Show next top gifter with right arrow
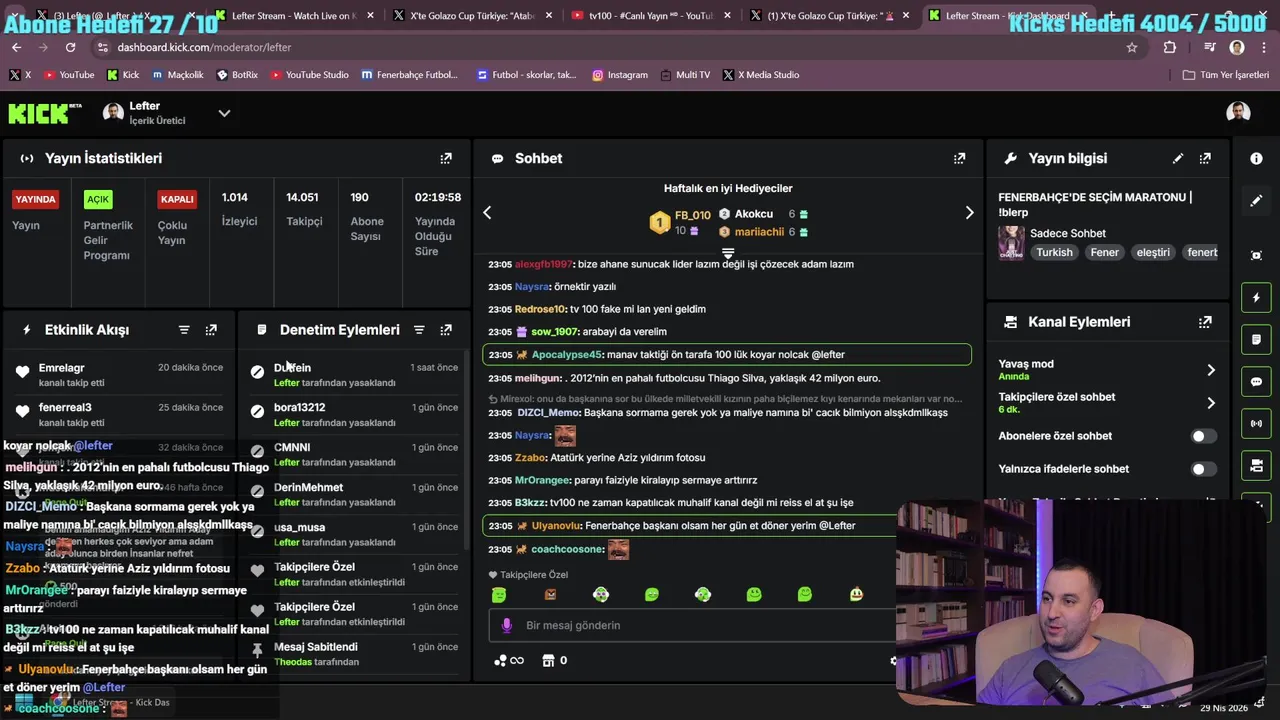This screenshot has width=1280, height=720. tap(969, 212)
